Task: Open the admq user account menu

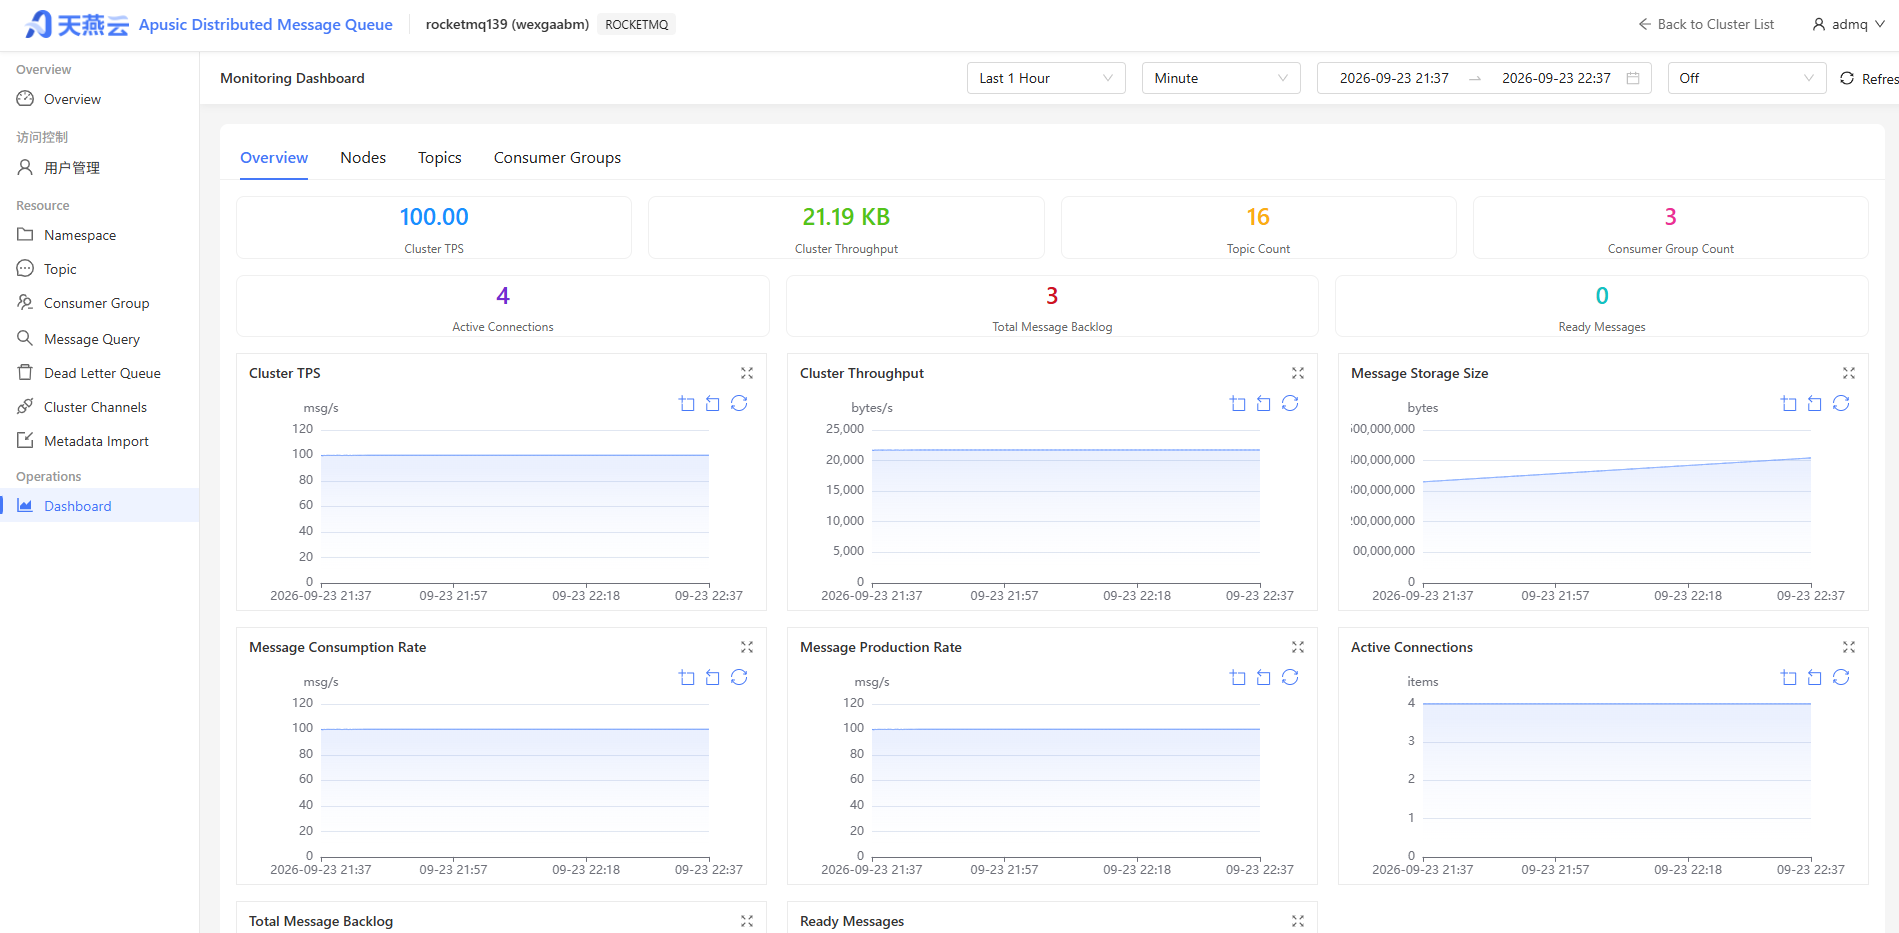Action: click(x=1849, y=24)
